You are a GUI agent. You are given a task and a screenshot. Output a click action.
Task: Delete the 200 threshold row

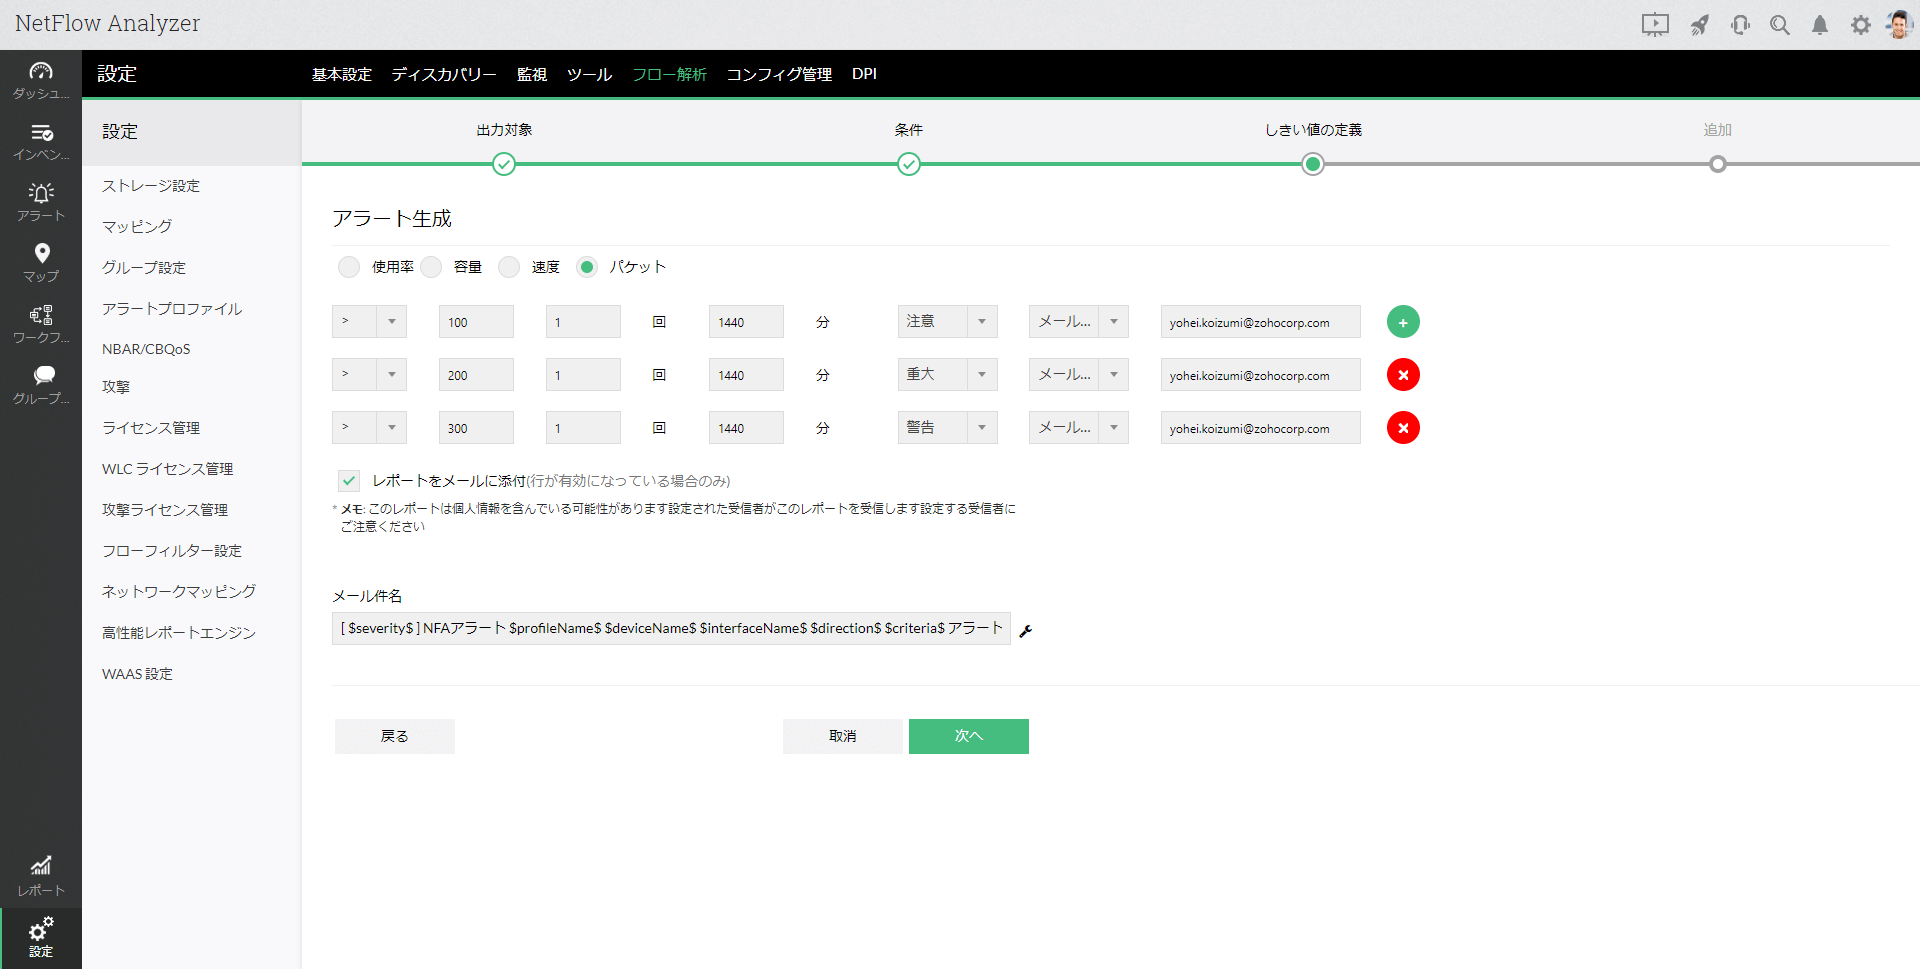[1403, 375]
